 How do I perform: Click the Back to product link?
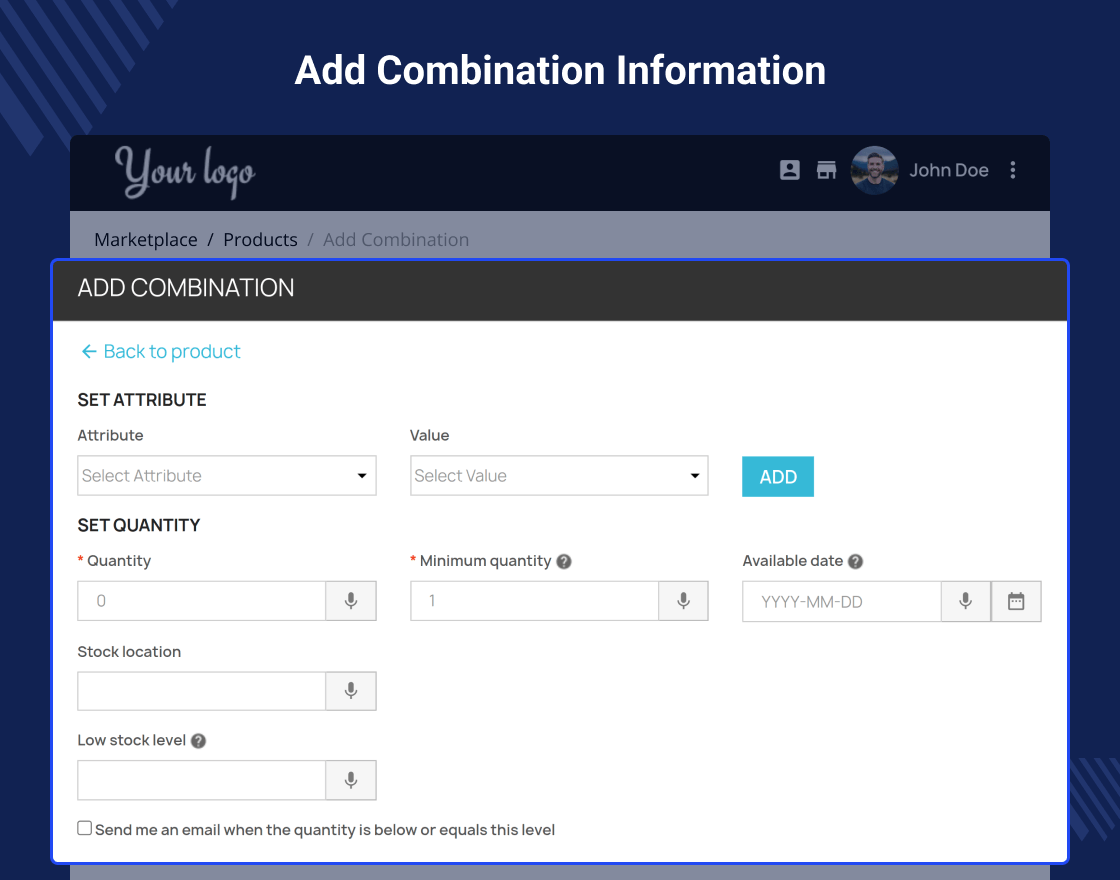(x=171, y=351)
